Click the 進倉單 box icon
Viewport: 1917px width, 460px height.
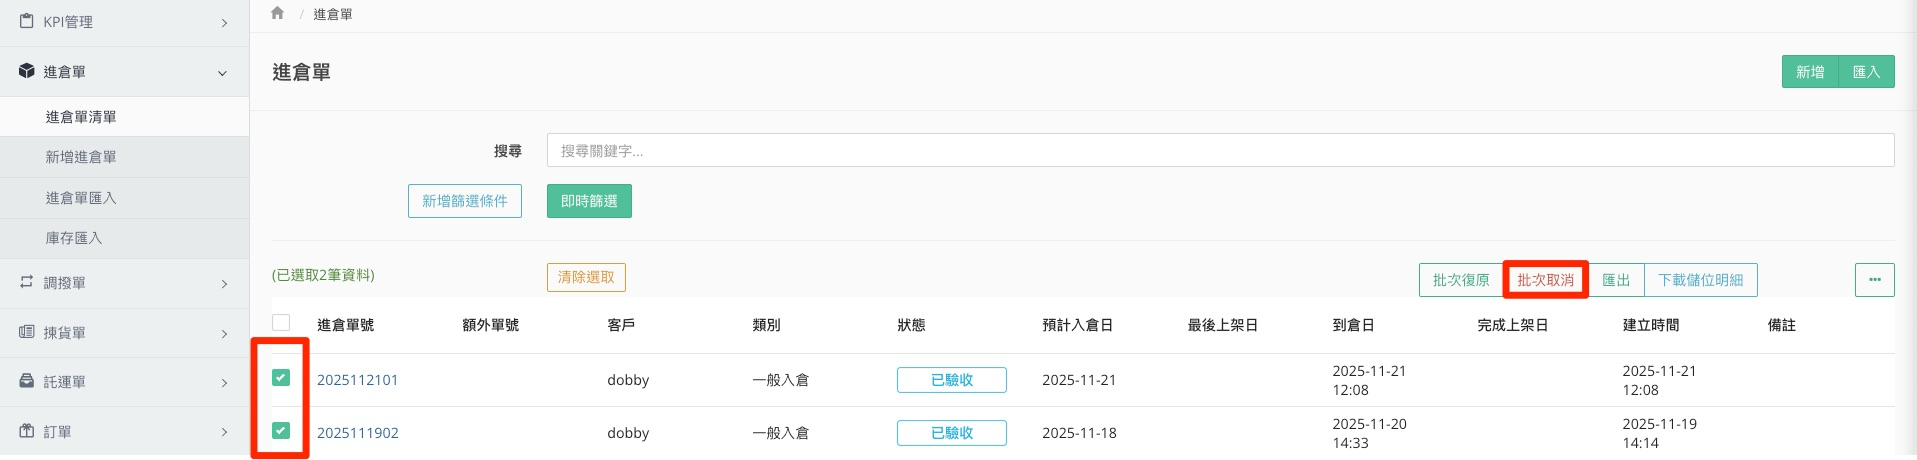[27, 71]
